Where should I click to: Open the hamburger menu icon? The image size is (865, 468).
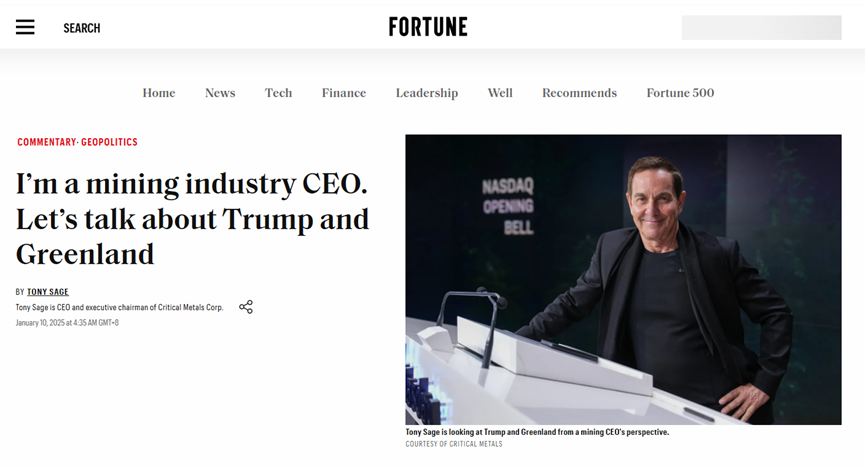click(x=25, y=28)
